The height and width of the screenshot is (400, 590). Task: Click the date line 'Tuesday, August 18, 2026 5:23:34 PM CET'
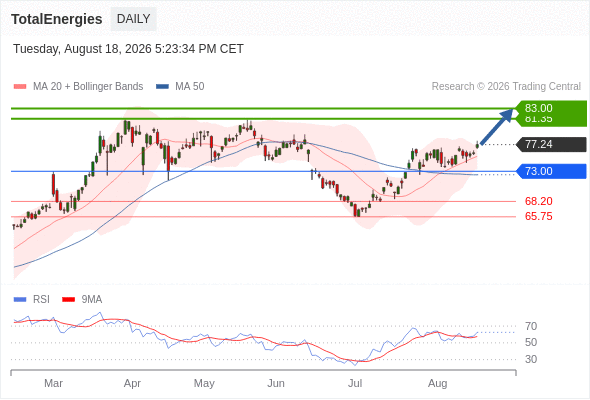click(128, 49)
